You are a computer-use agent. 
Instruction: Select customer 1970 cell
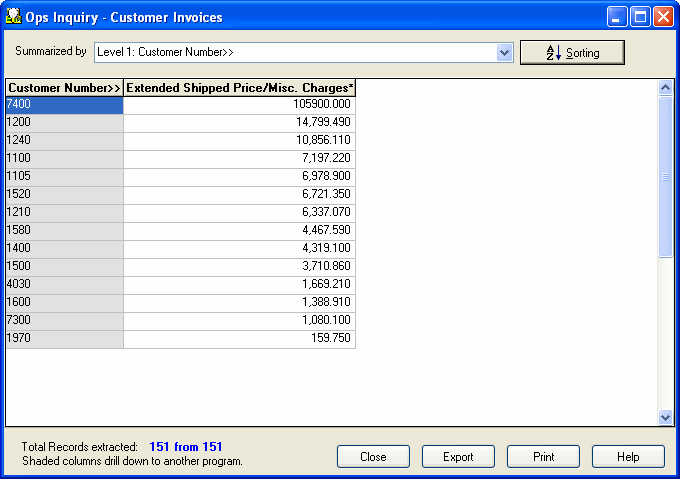pyautogui.click(x=65, y=339)
